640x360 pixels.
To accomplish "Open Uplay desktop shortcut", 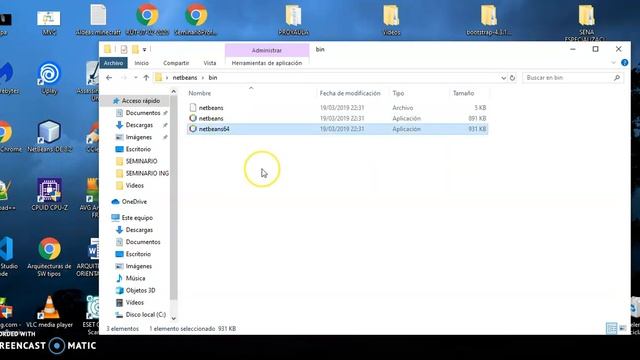I will 49,78.
